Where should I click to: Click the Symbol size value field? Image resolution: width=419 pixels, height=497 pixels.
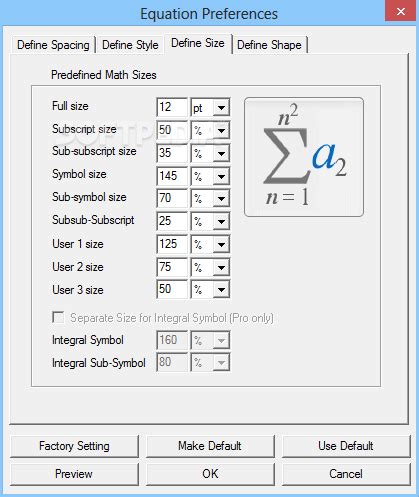point(172,176)
